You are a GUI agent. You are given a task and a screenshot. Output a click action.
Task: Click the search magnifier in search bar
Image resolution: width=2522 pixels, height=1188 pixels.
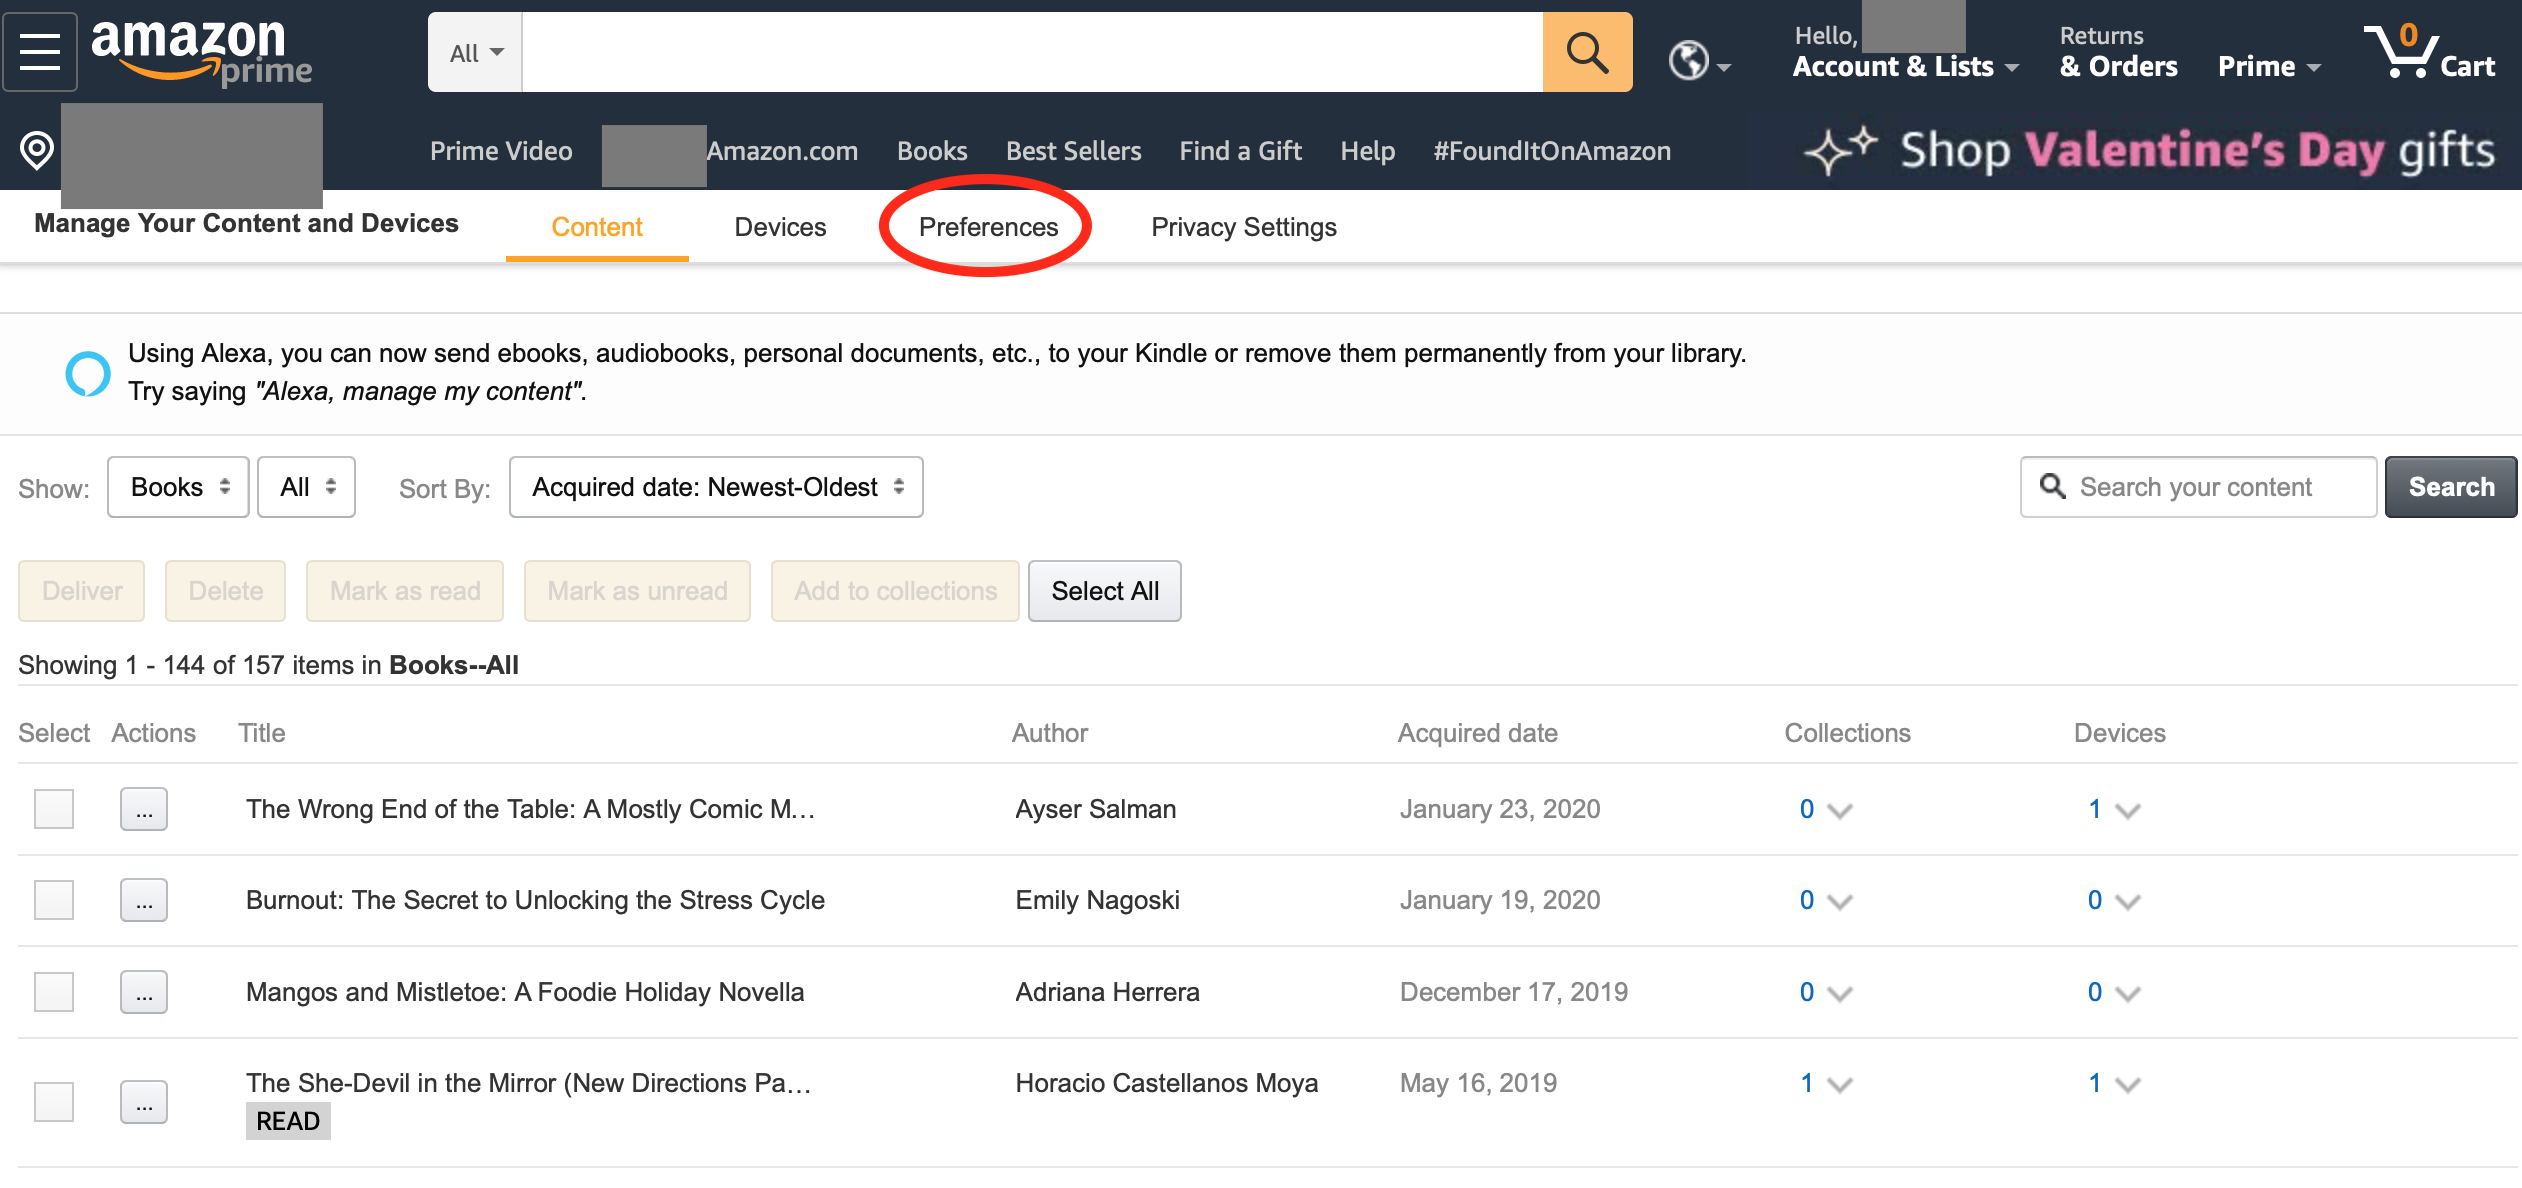pyautogui.click(x=1586, y=51)
